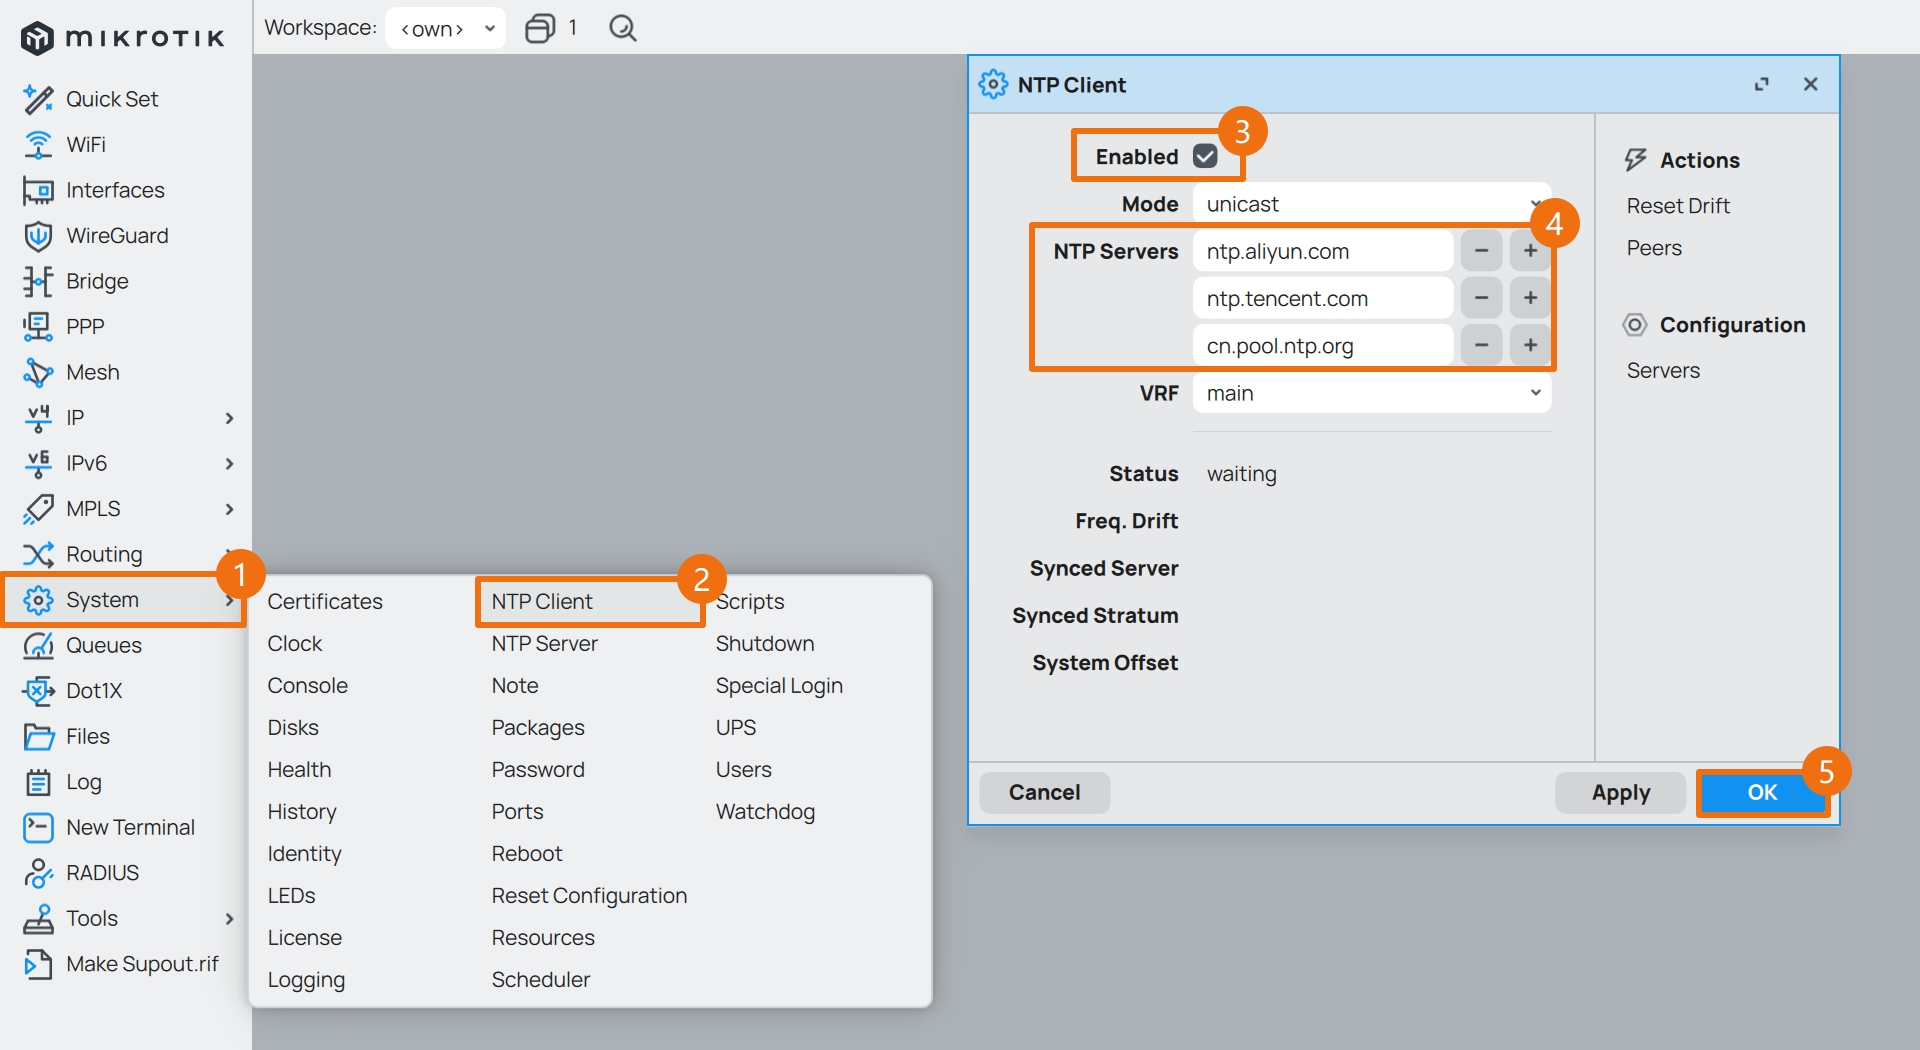Click the IPv6 icon in sidebar
This screenshot has height=1050, width=1920.
point(38,463)
